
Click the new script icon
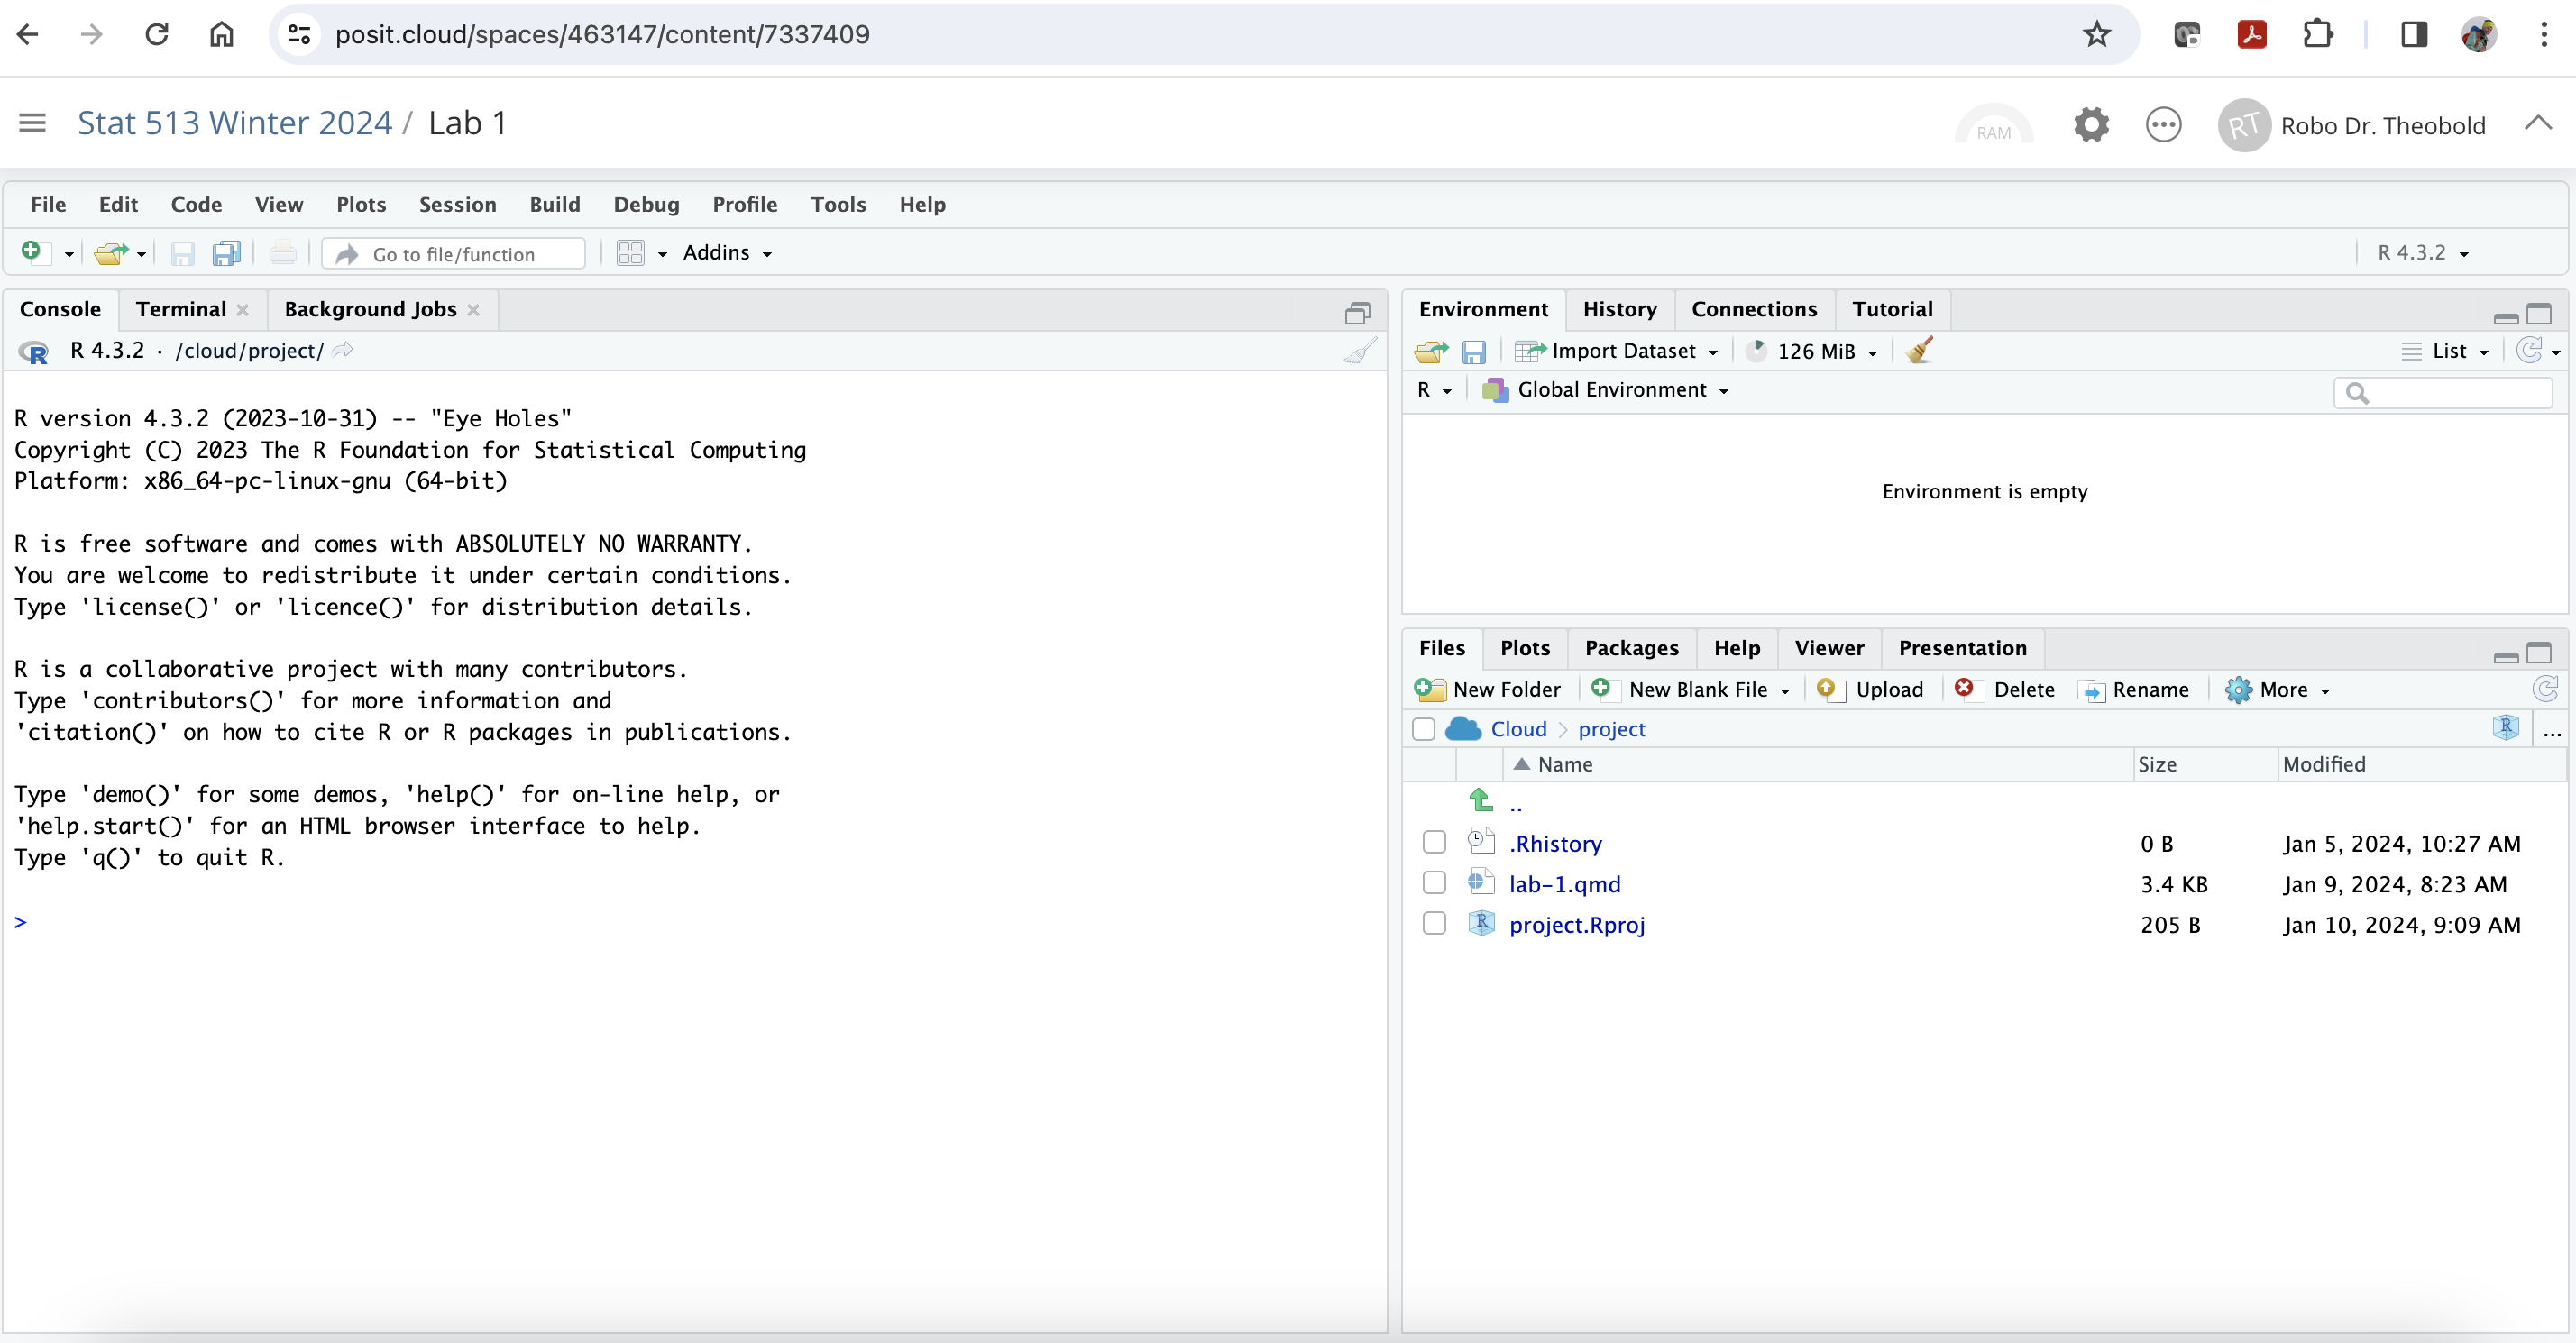(x=34, y=251)
